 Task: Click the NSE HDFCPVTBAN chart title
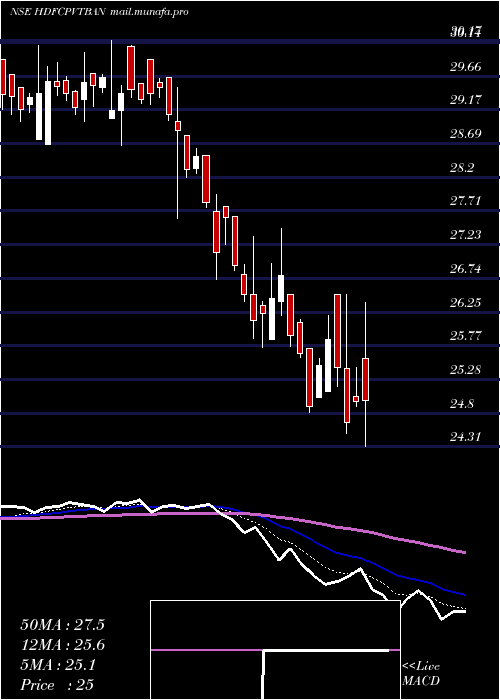coord(58,12)
